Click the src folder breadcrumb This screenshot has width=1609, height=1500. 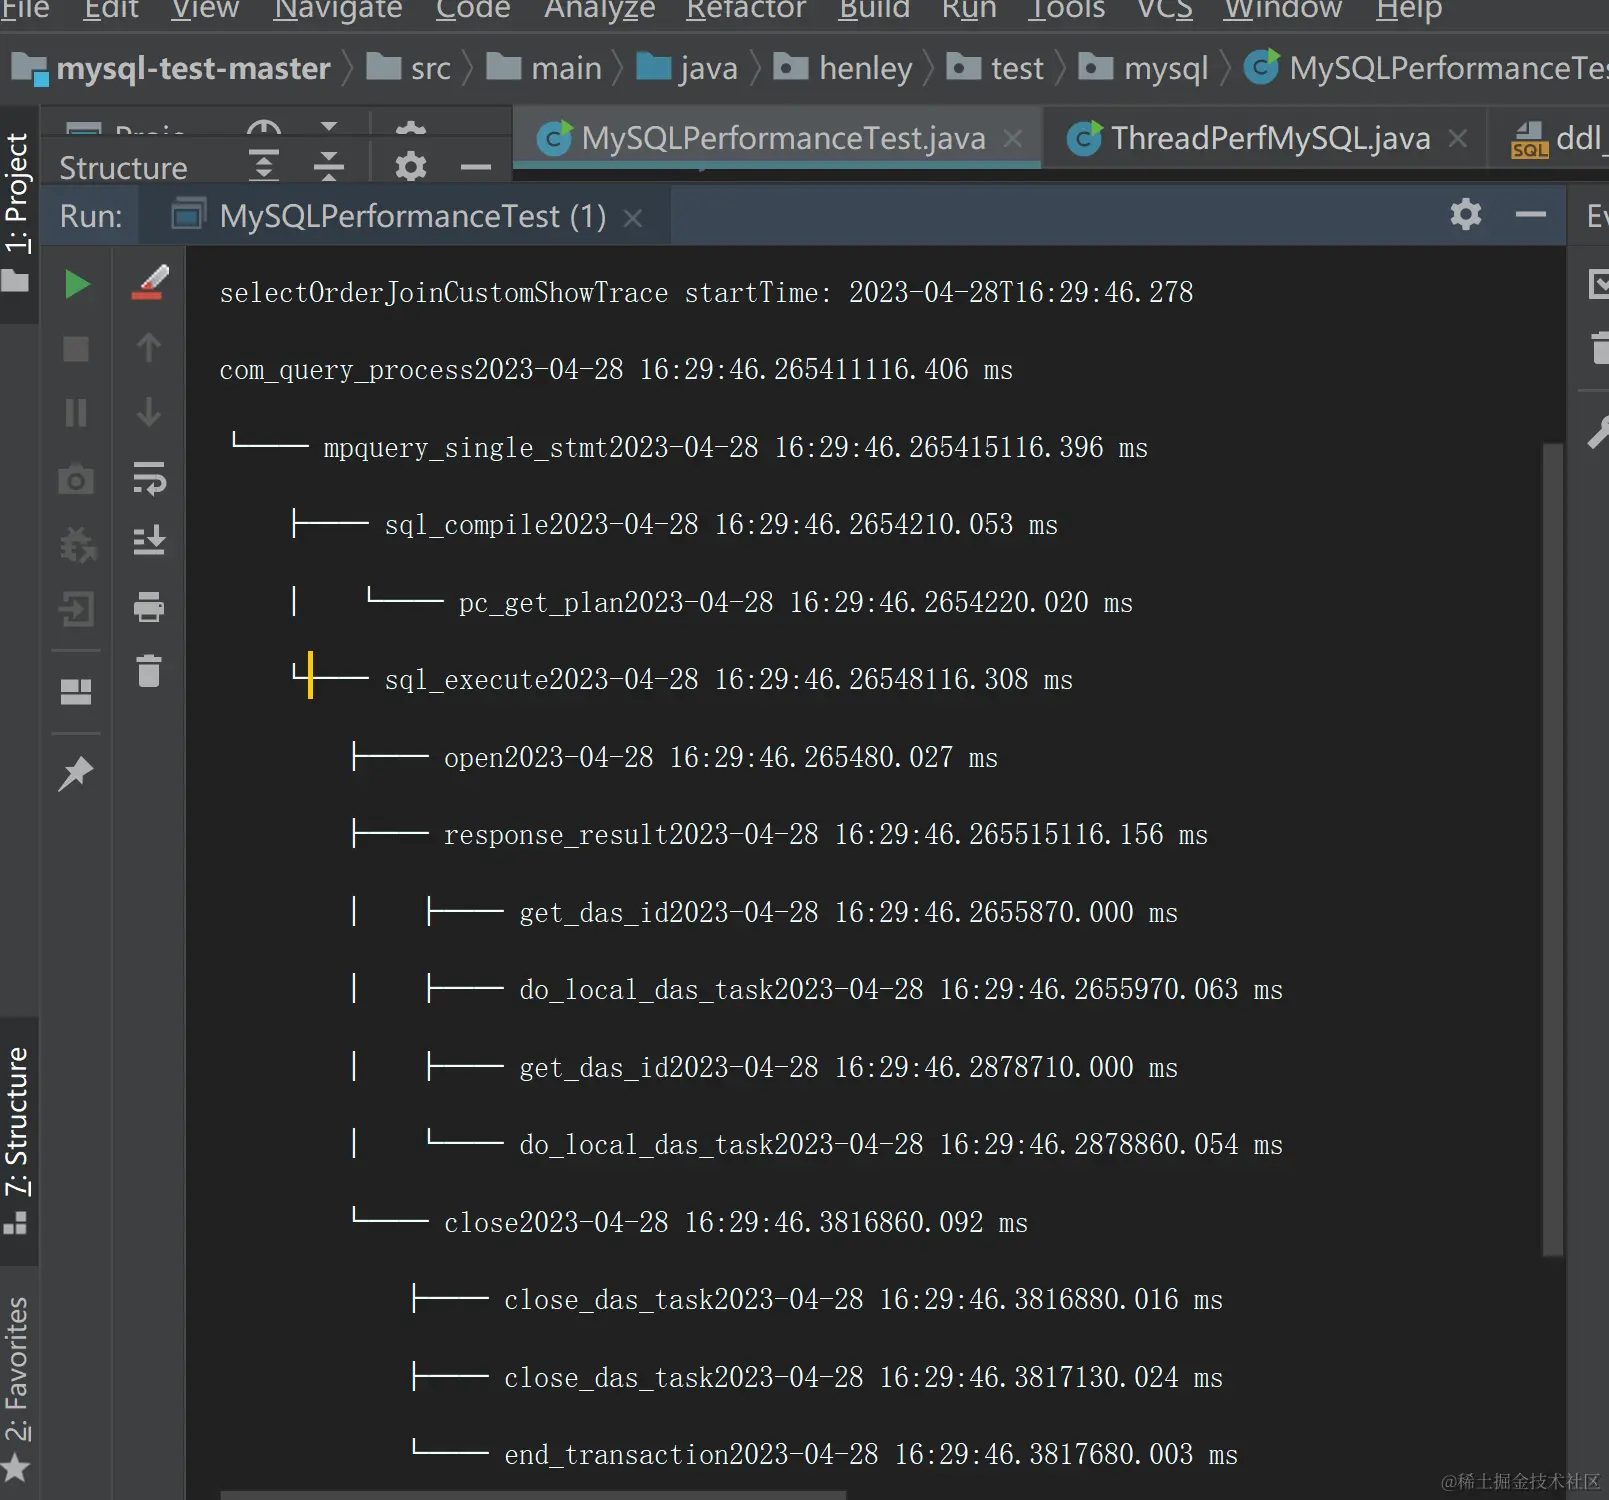point(409,68)
